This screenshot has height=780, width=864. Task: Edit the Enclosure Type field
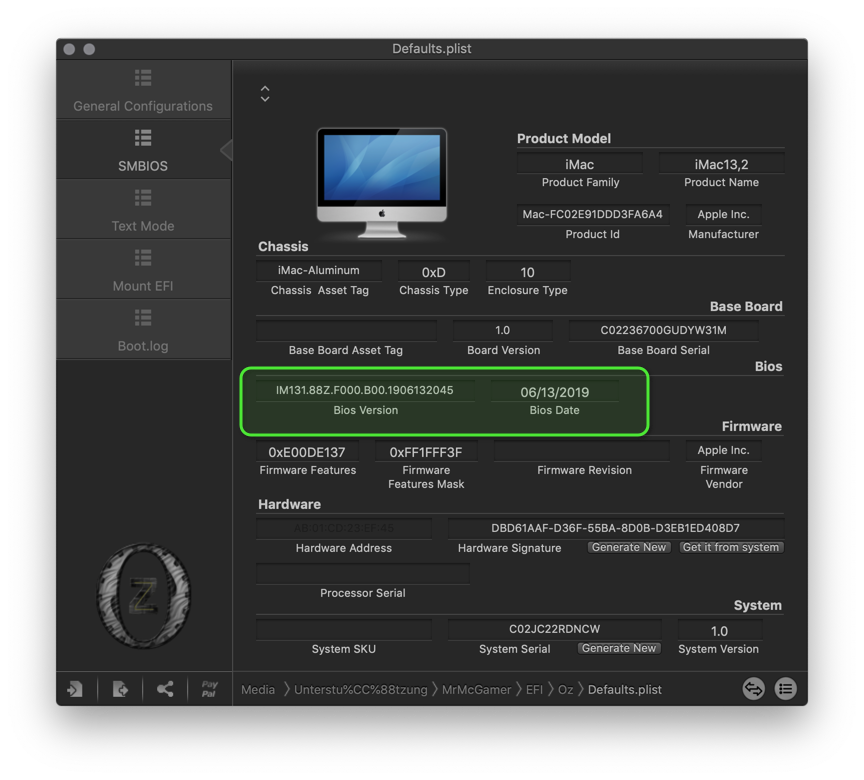click(528, 272)
